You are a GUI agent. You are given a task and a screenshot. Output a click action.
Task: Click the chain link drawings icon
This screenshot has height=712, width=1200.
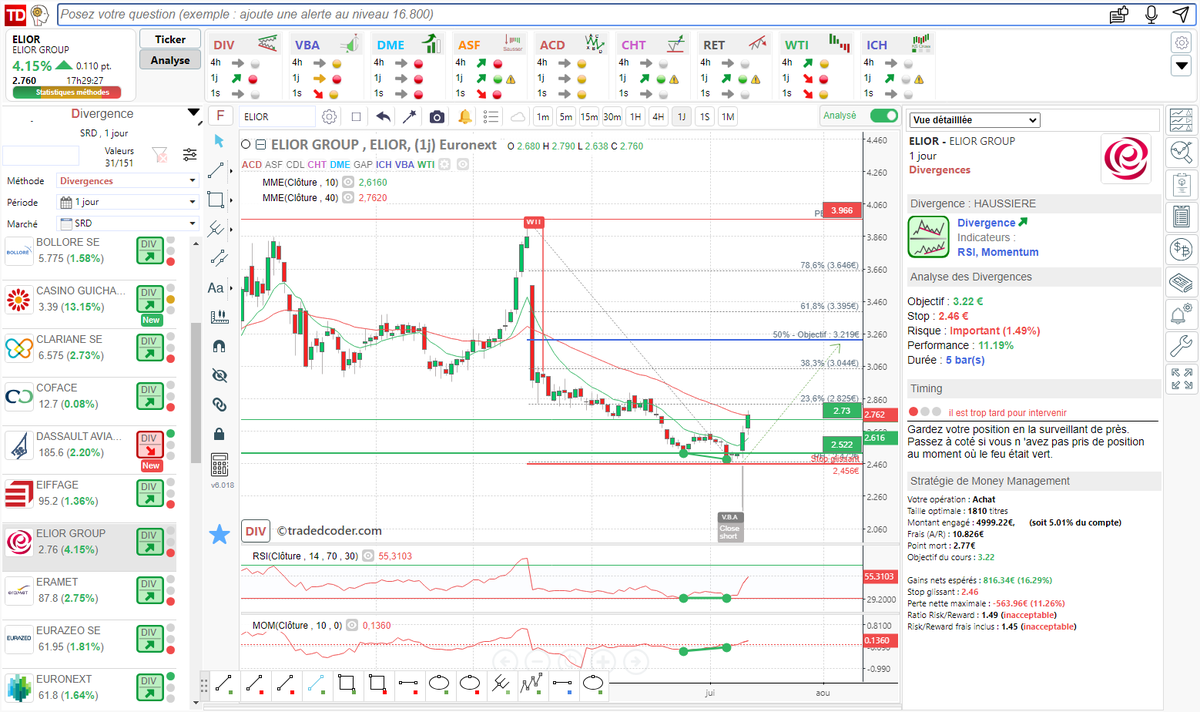(x=220, y=405)
